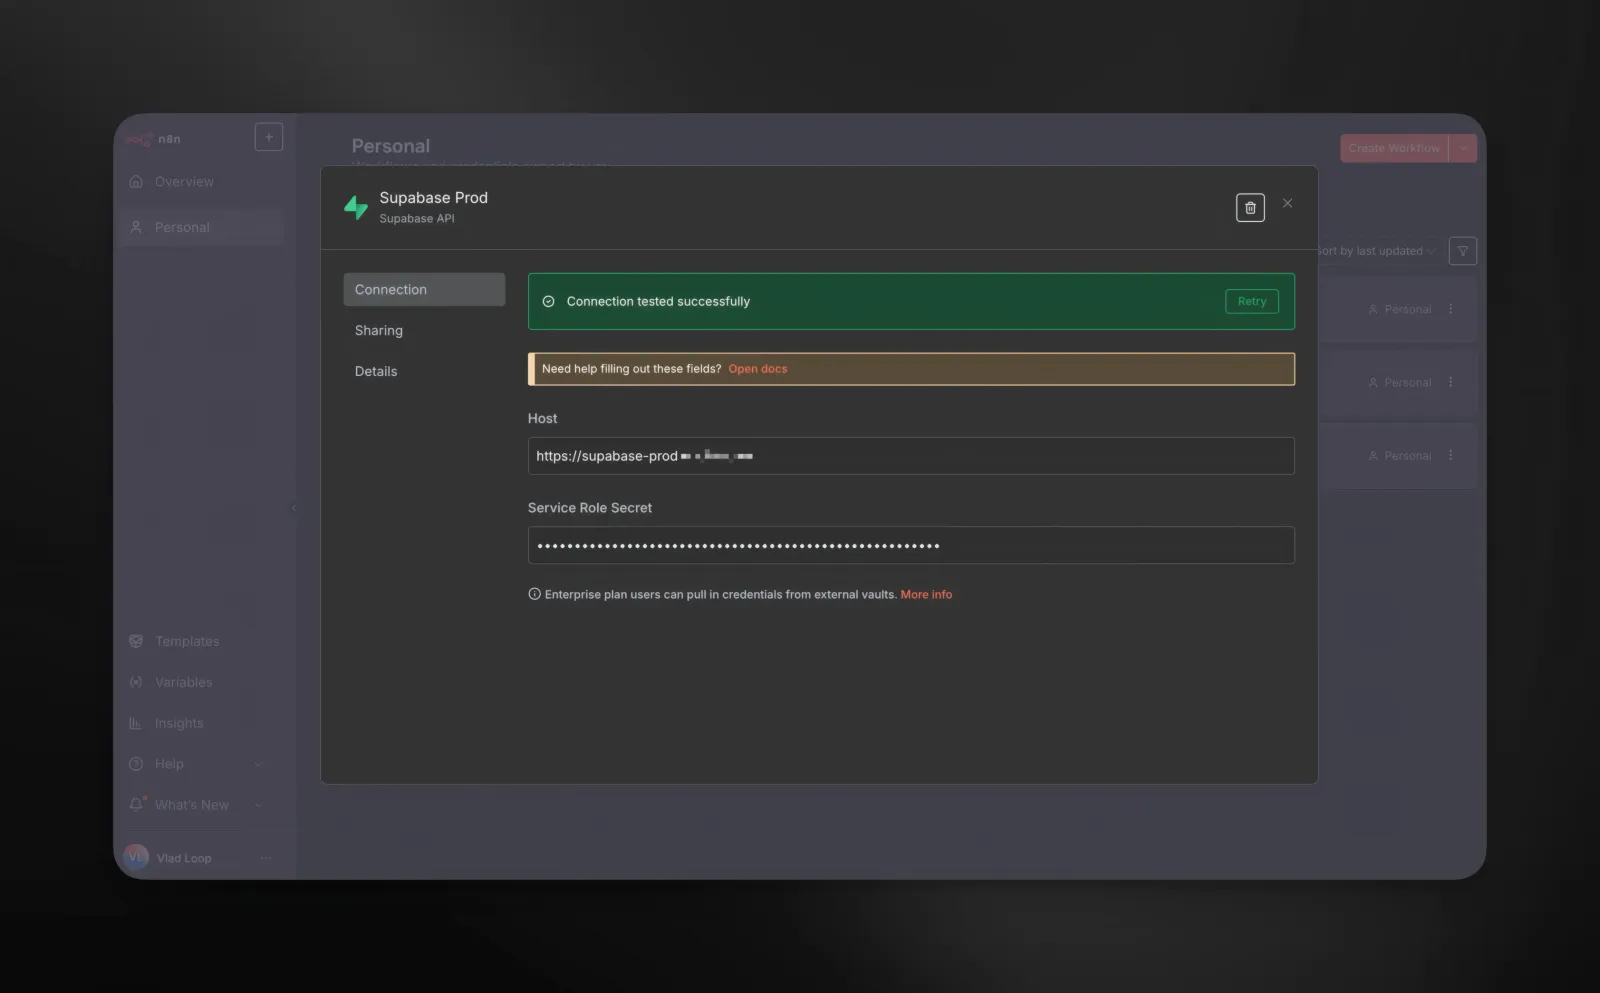Expand the Help section chevron
This screenshot has width=1600, height=993.
tap(258, 763)
